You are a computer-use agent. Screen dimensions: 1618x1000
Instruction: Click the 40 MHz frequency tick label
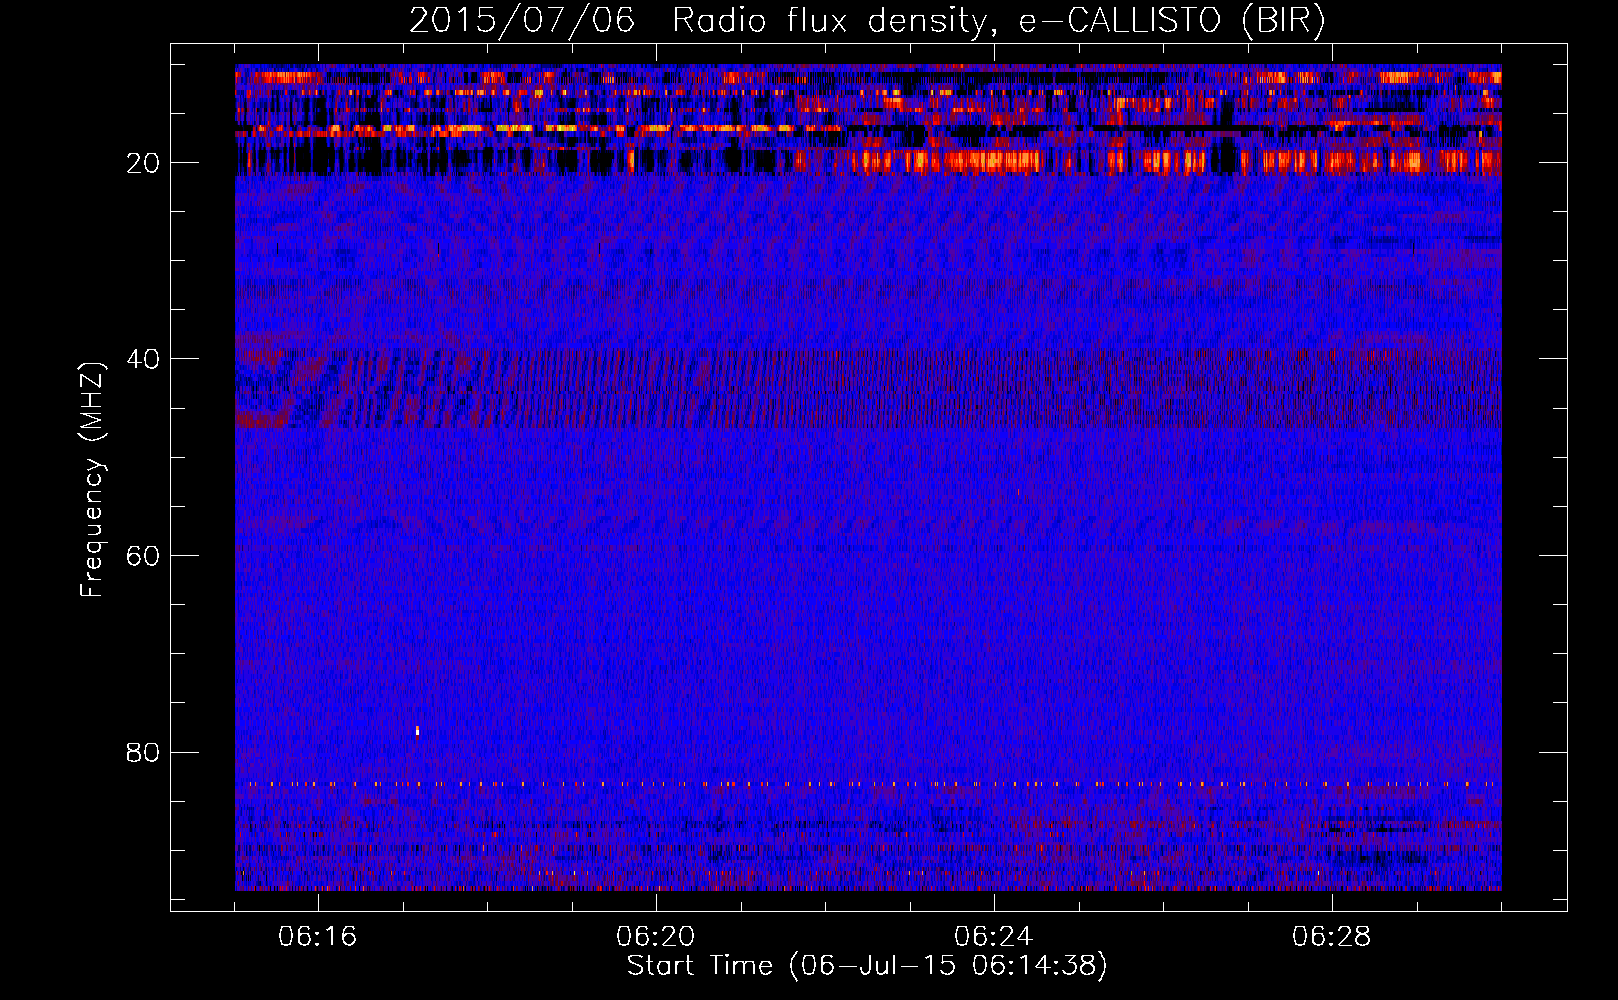click(144, 359)
